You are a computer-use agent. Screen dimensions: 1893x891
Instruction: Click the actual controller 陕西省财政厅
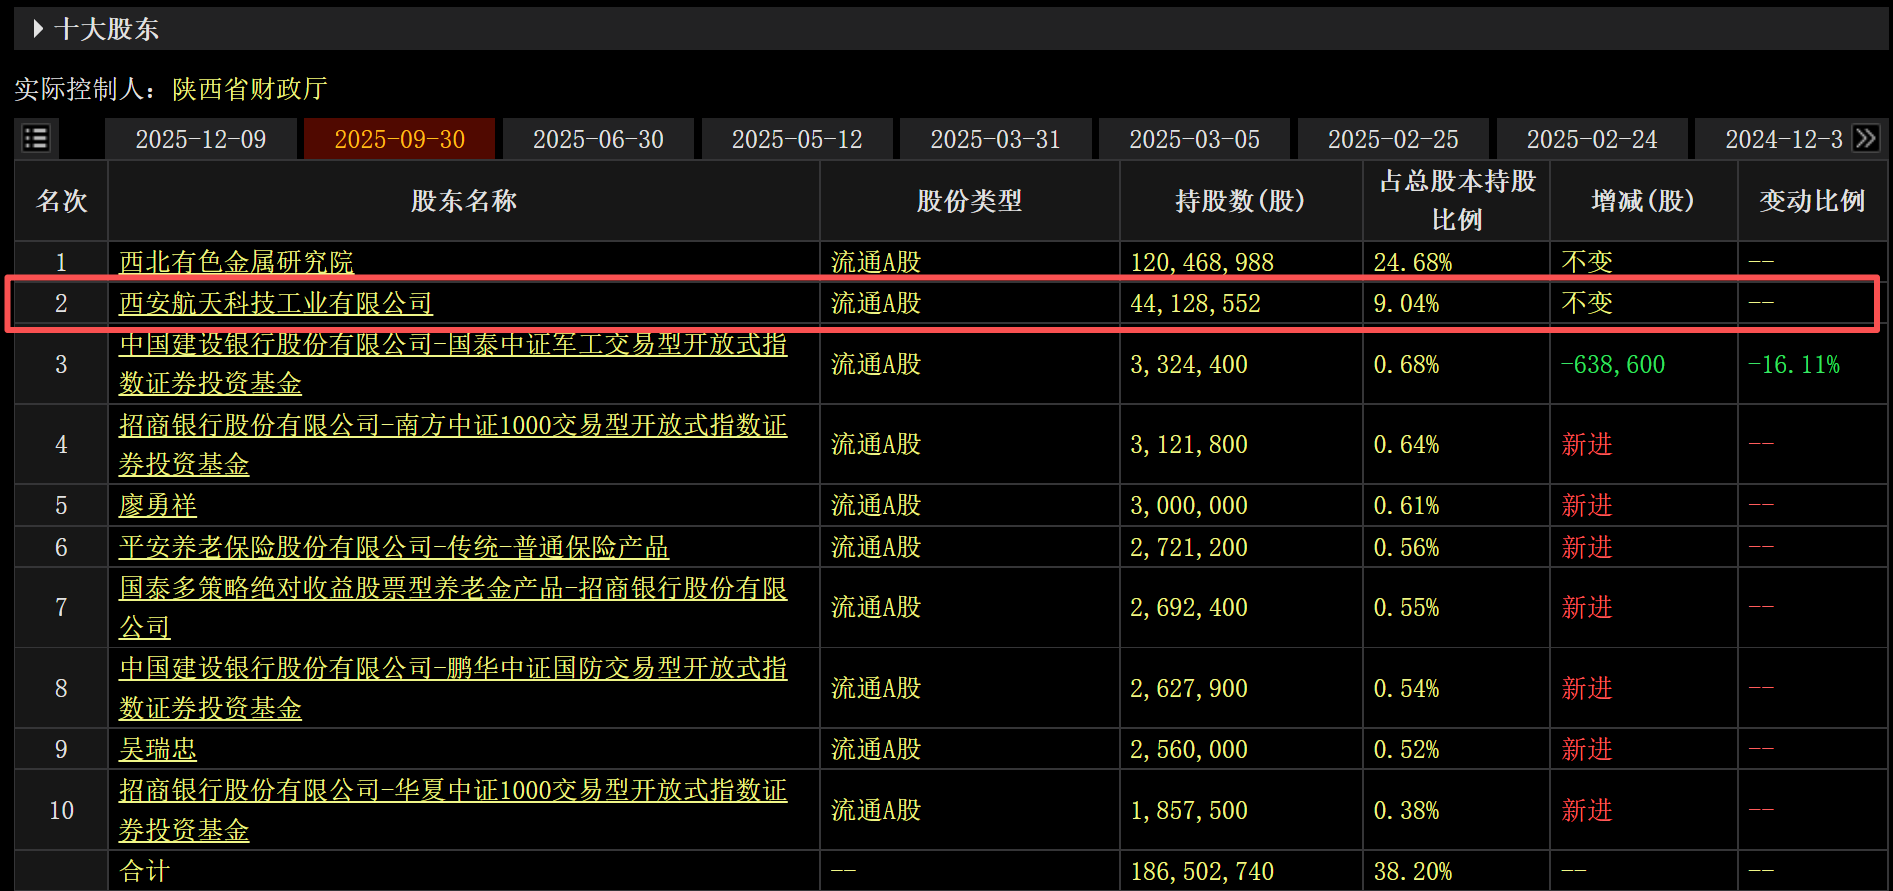pos(250,89)
